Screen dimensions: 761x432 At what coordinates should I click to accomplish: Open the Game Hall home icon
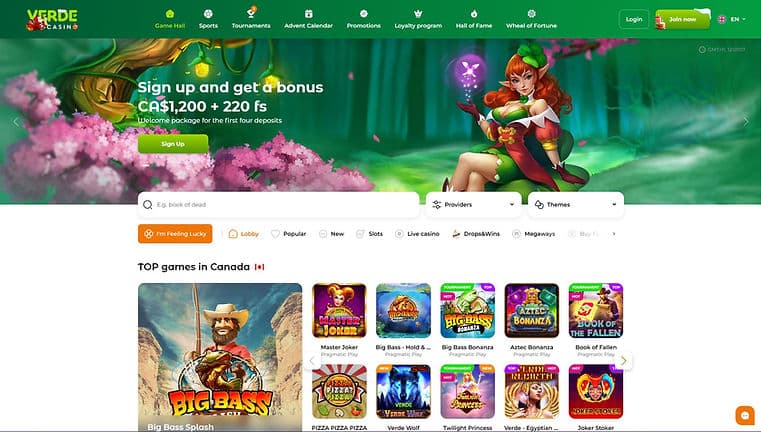(x=169, y=14)
